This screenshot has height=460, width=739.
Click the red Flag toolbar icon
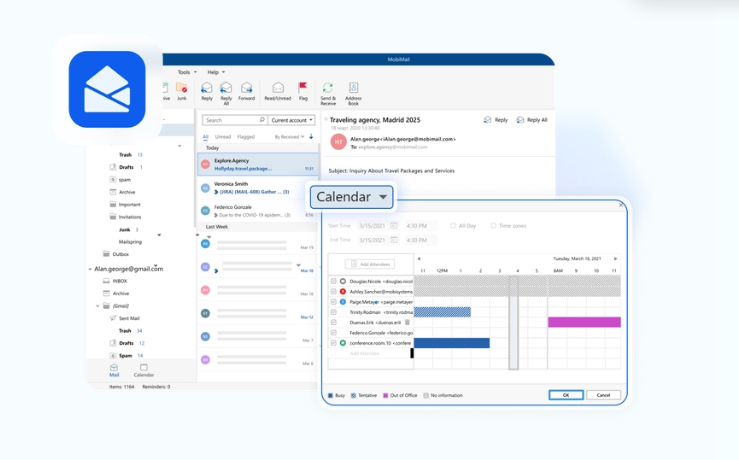pyautogui.click(x=303, y=88)
